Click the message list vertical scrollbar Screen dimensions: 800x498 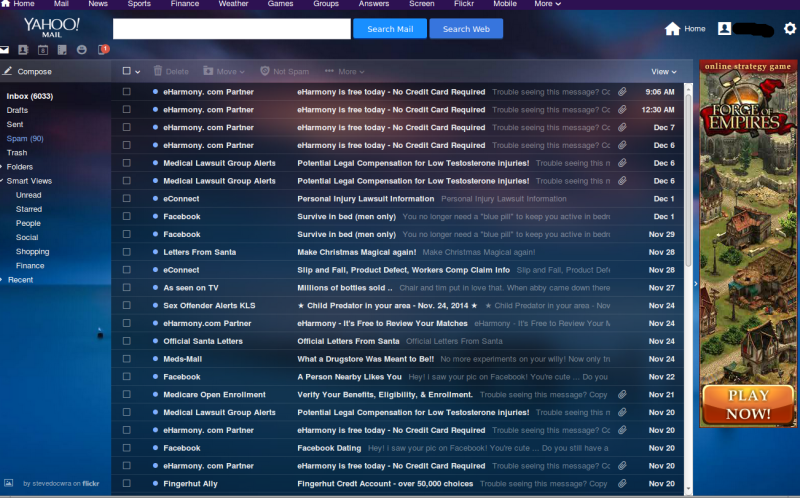point(688,176)
